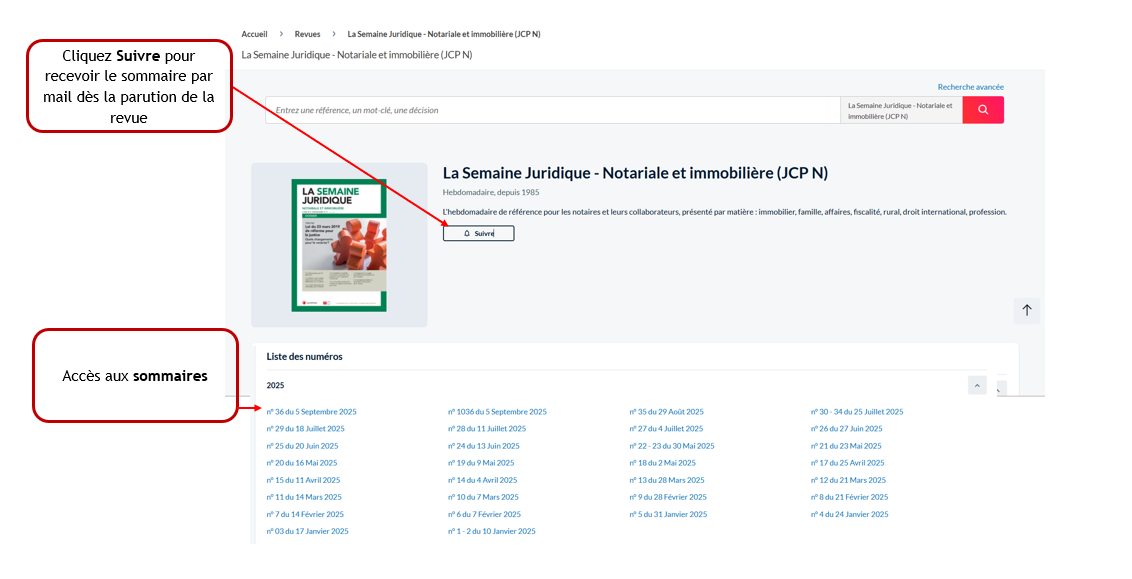Open the La Semaine Juridique cover thumbnail
1132x579 pixels.
(339, 245)
